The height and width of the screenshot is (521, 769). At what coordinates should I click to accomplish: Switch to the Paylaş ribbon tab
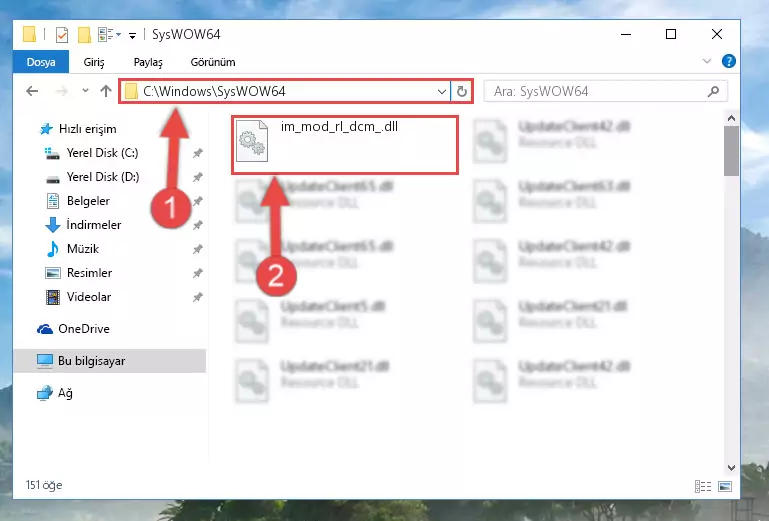[x=148, y=62]
